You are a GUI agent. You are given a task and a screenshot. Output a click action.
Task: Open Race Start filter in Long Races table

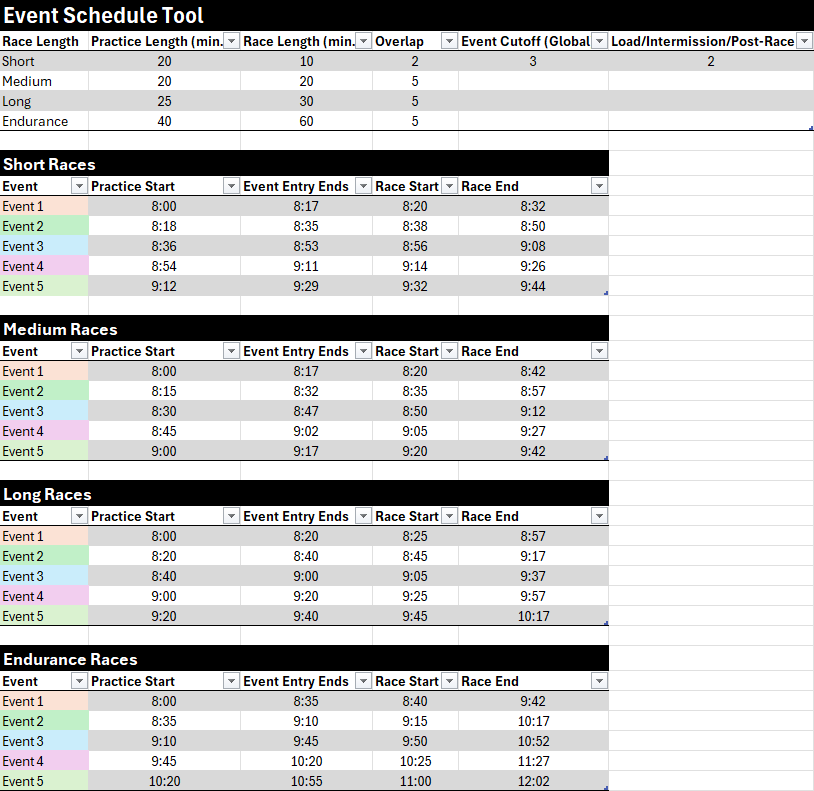pos(449,516)
